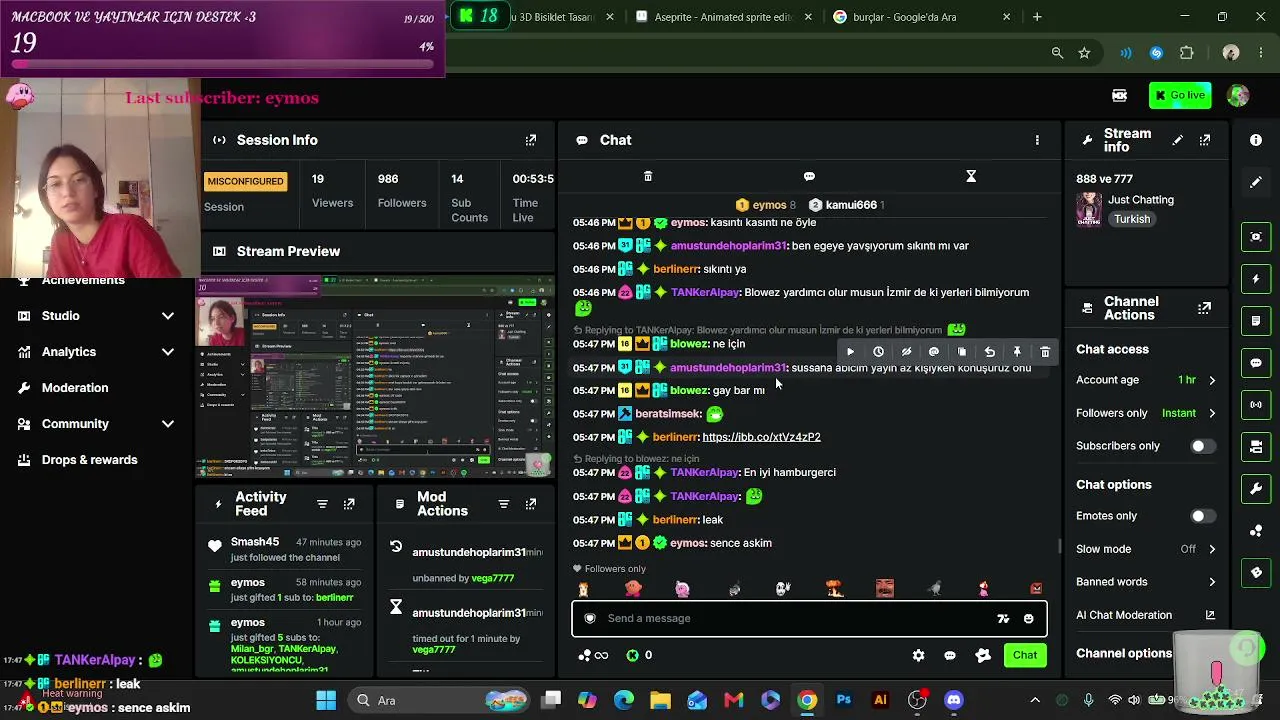Open the emoji picker in the message box
Viewport: 1280px width, 720px height.
(x=1028, y=619)
